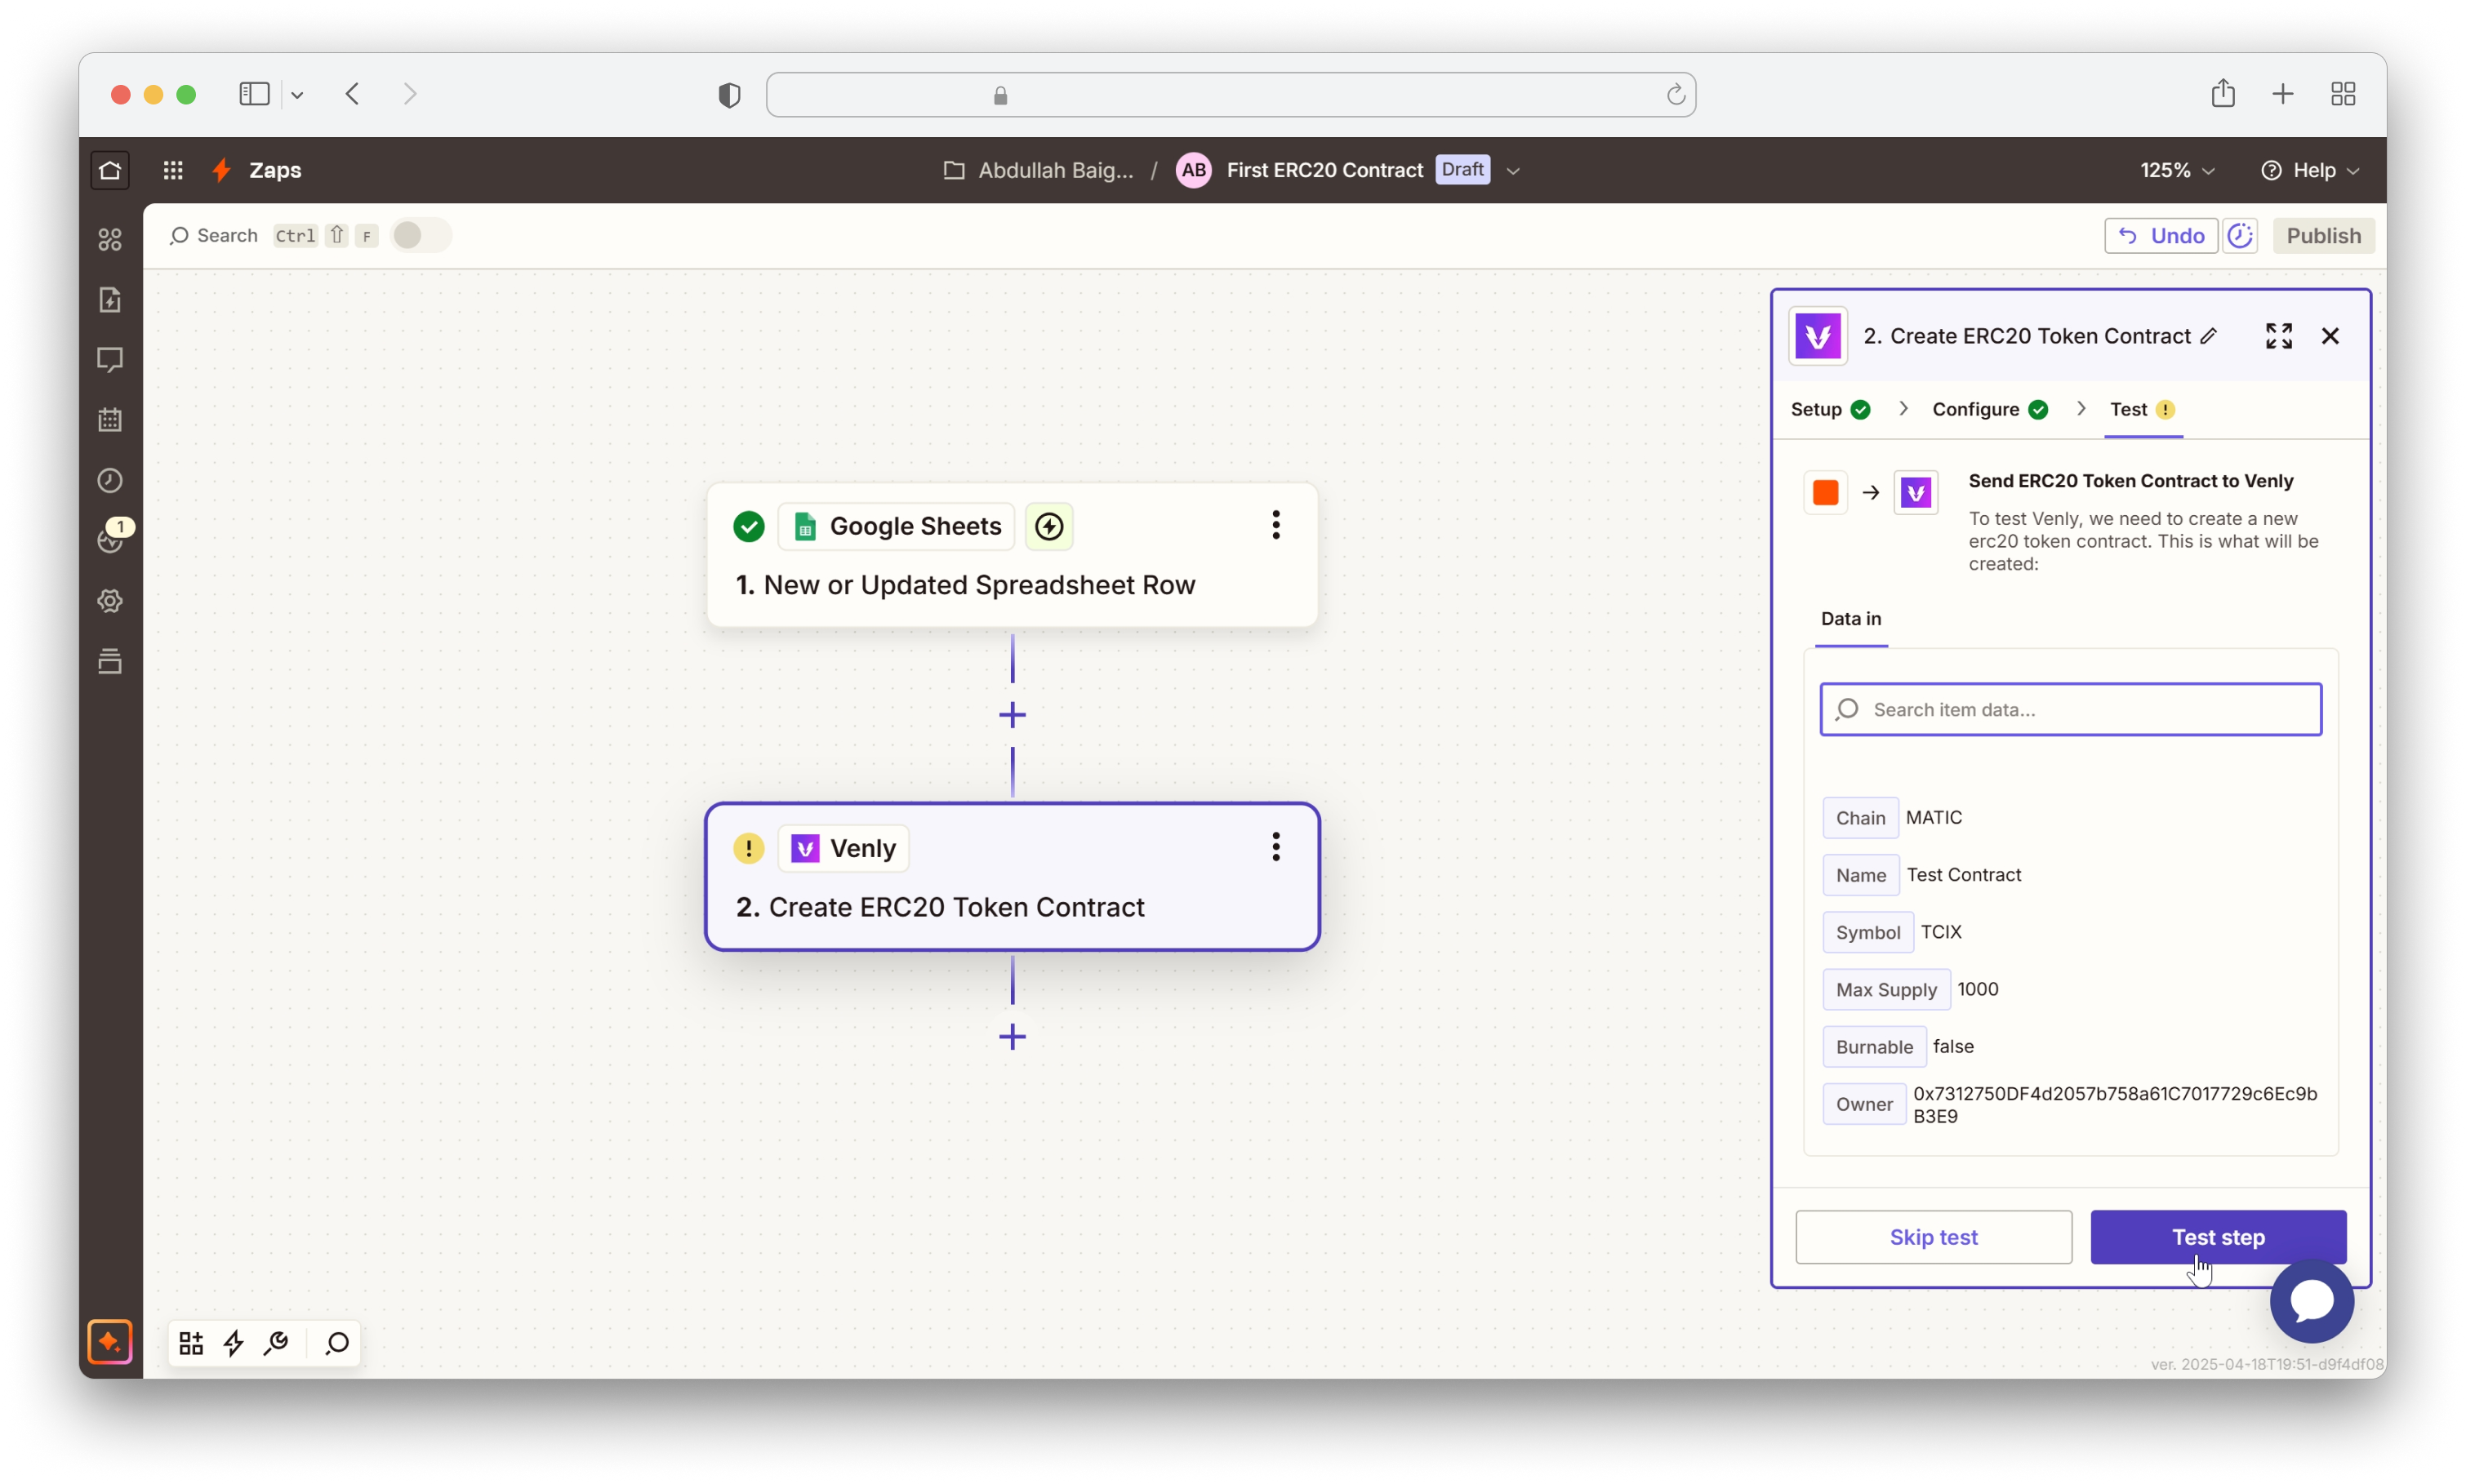The height and width of the screenshot is (1484, 2466).
Task: Click the AI copilot orange icon
Action: (x=110, y=1342)
